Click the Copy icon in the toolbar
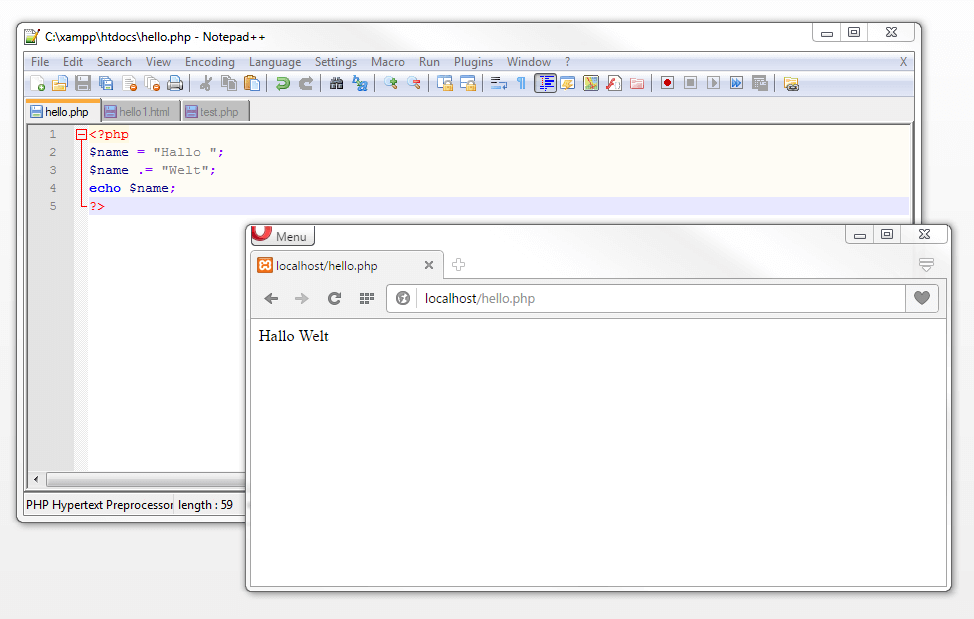974x619 pixels. tap(229, 83)
